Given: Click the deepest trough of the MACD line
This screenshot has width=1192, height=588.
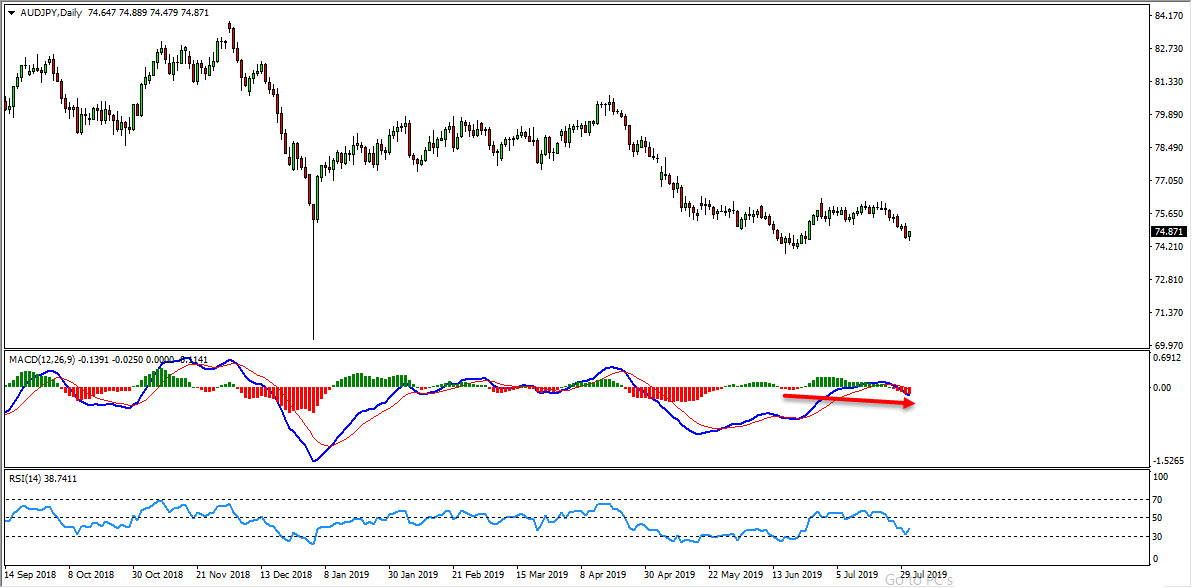Looking at the screenshot, I should [314, 460].
